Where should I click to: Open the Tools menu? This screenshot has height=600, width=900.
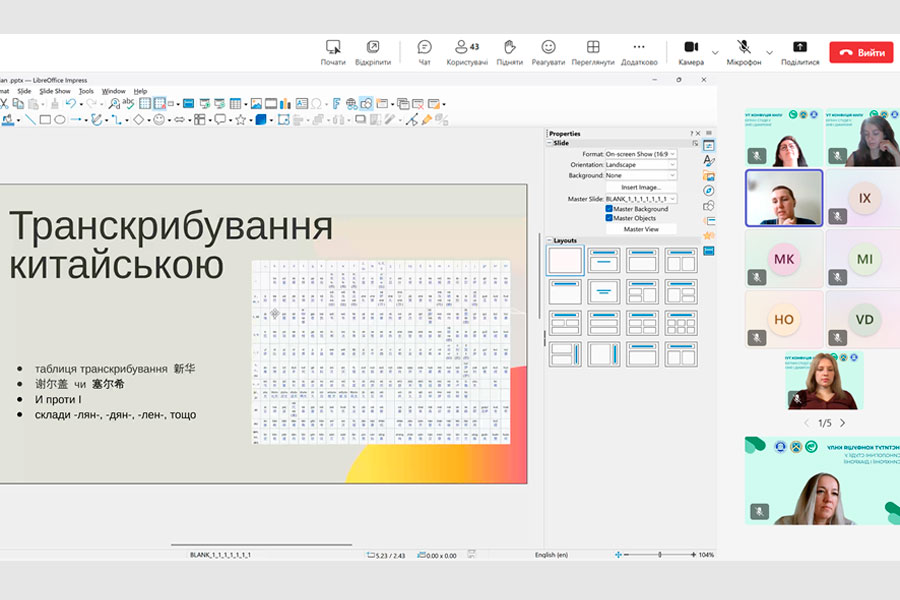86,91
